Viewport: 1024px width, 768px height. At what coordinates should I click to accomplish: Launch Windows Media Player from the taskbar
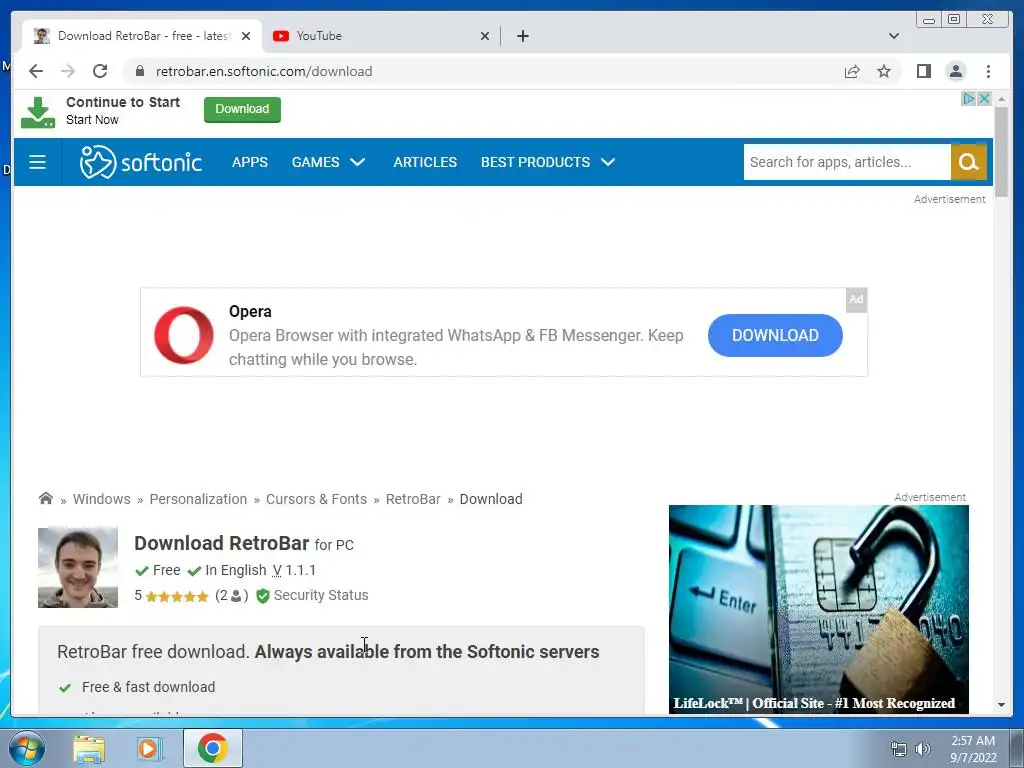coord(148,748)
